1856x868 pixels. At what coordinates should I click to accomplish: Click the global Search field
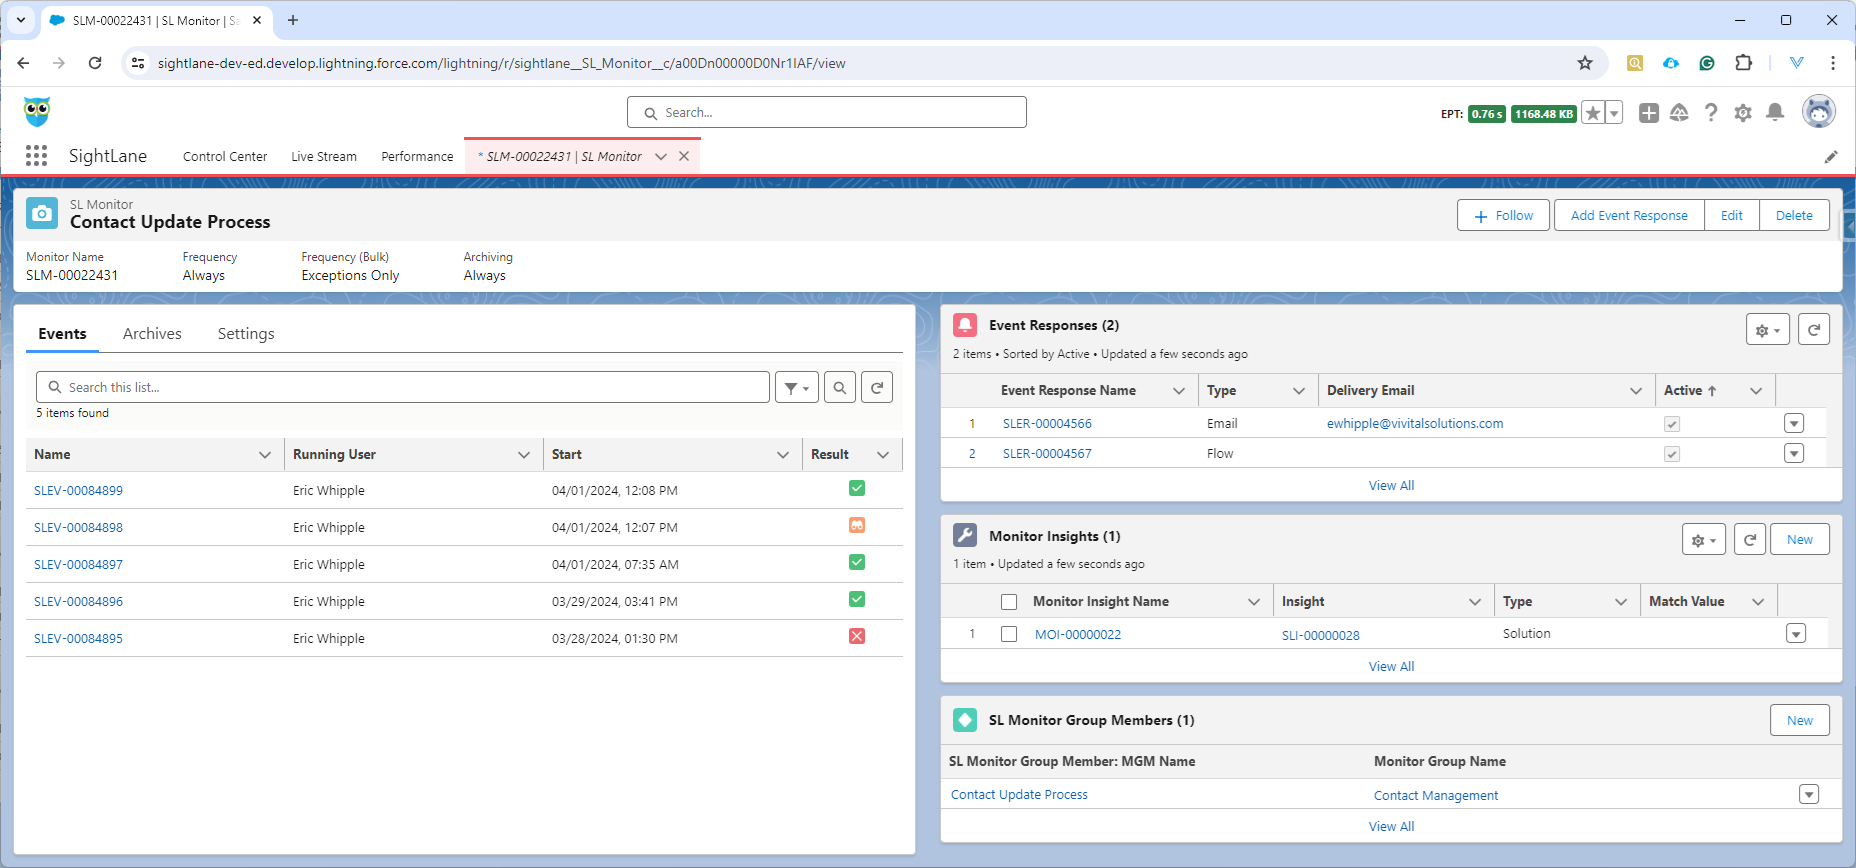827,112
